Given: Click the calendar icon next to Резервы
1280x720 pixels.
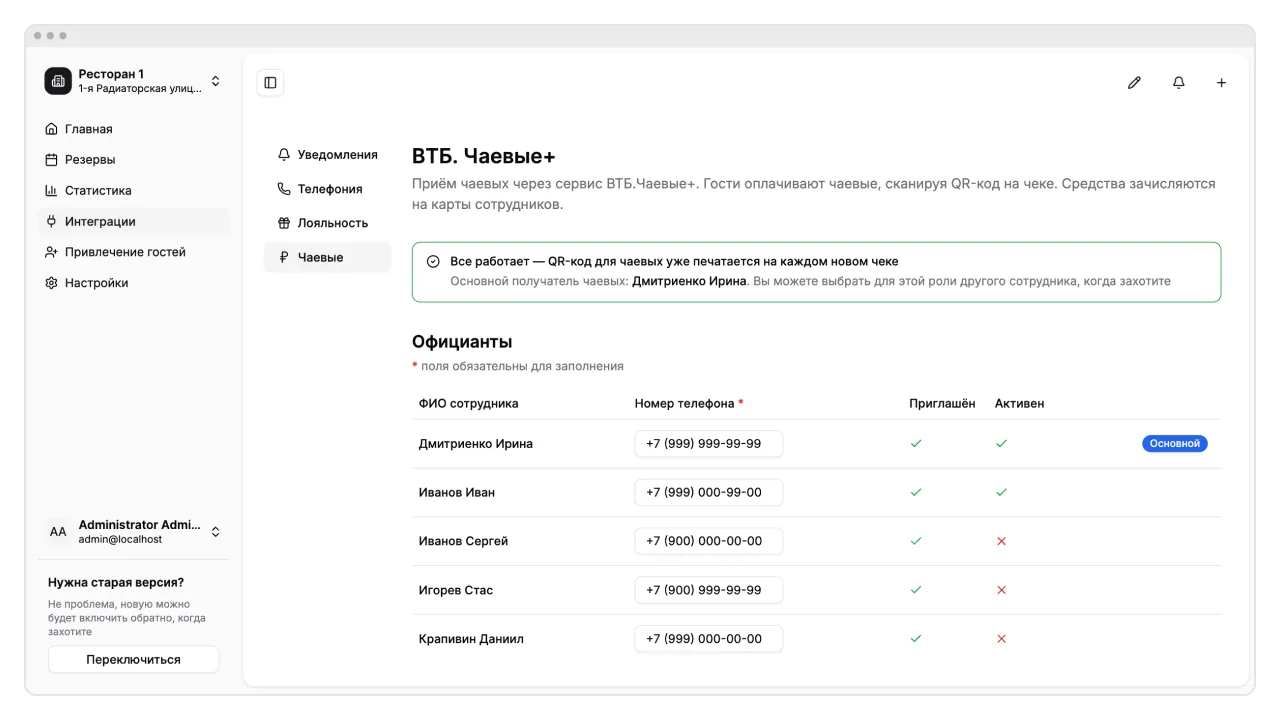Looking at the screenshot, I should 52,160.
